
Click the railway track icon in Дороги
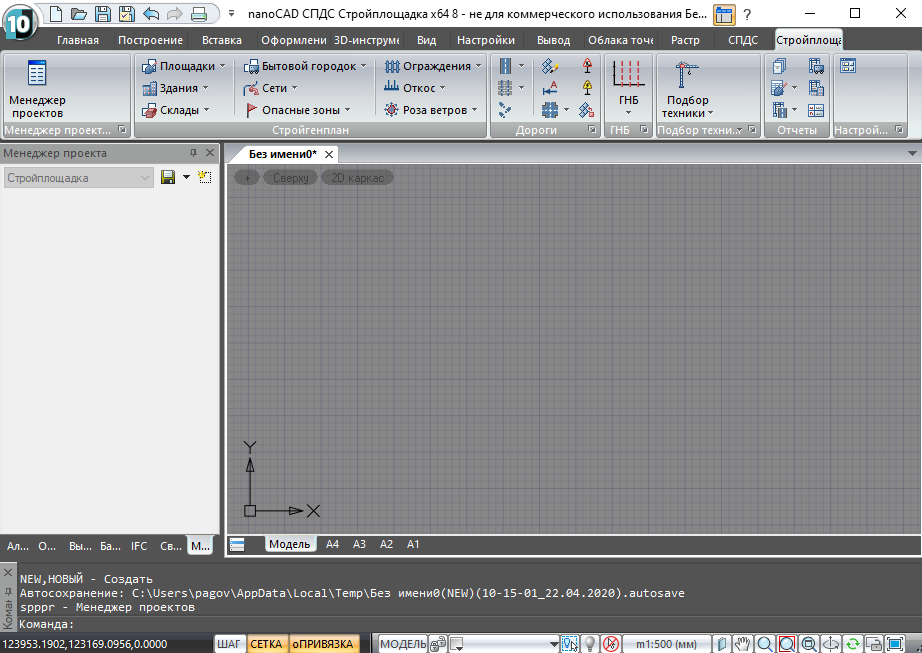point(505,88)
